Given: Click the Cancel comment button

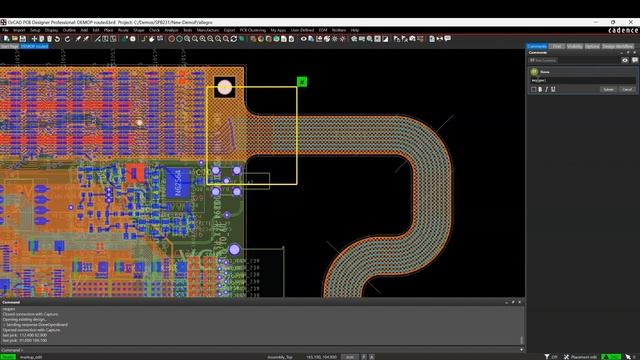Looking at the screenshot, I should (x=627, y=89).
